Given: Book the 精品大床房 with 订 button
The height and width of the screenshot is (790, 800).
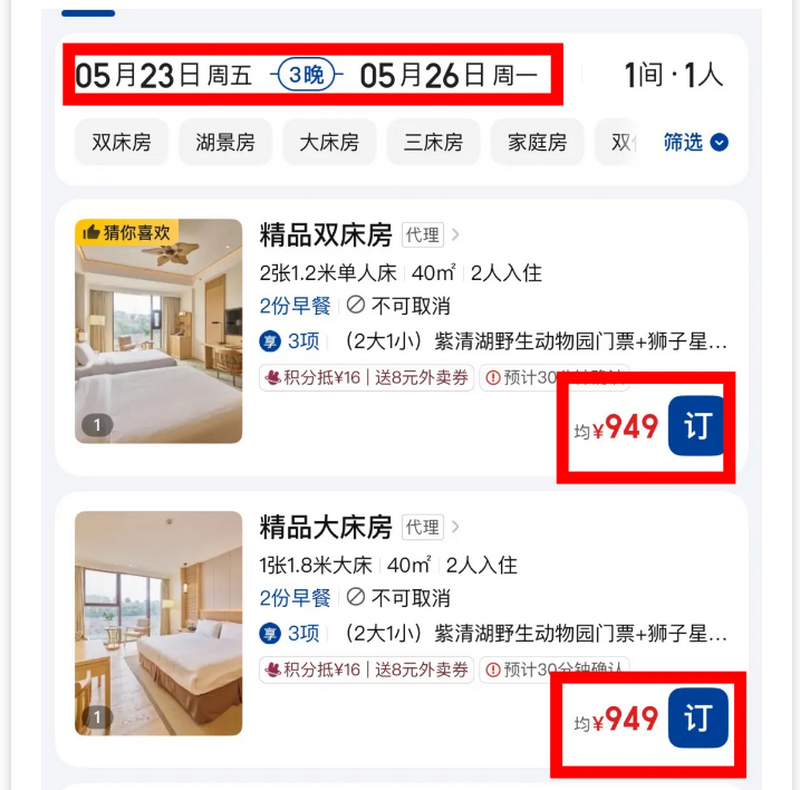Looking at the screenshot, I should (698, 718).
